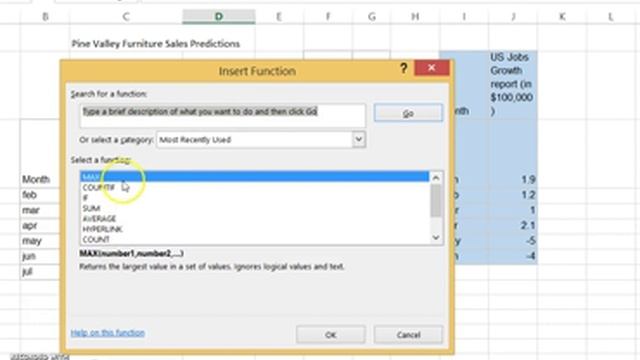640x360 pixels.
Task: Click the feb cell in column B
Action: pos(40,195)
